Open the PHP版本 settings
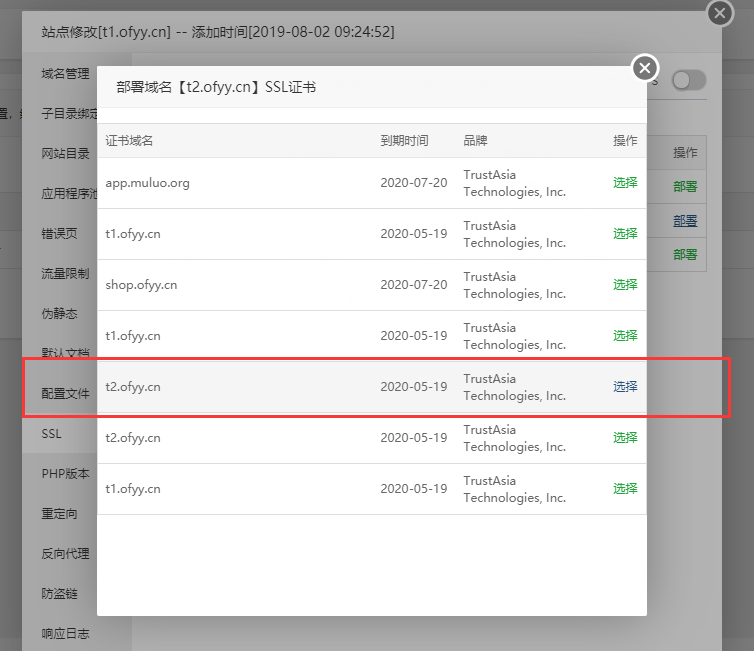This screenshot has height=651, width=754. (x=65, y=474)
